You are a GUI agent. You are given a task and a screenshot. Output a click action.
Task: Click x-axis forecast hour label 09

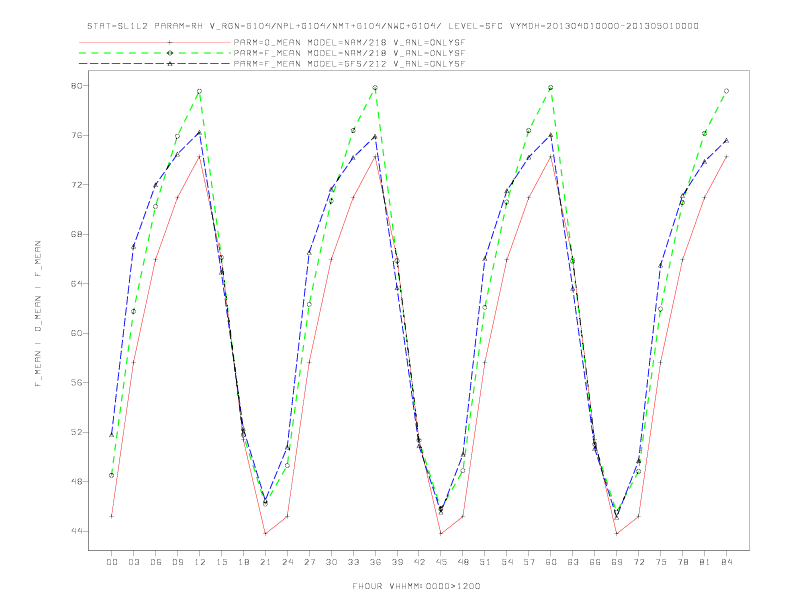(177, 562)
